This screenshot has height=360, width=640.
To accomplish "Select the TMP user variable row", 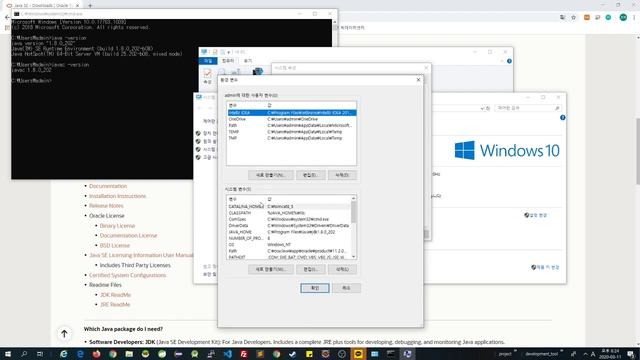I will pyautogui.click(x=292, y=138).
